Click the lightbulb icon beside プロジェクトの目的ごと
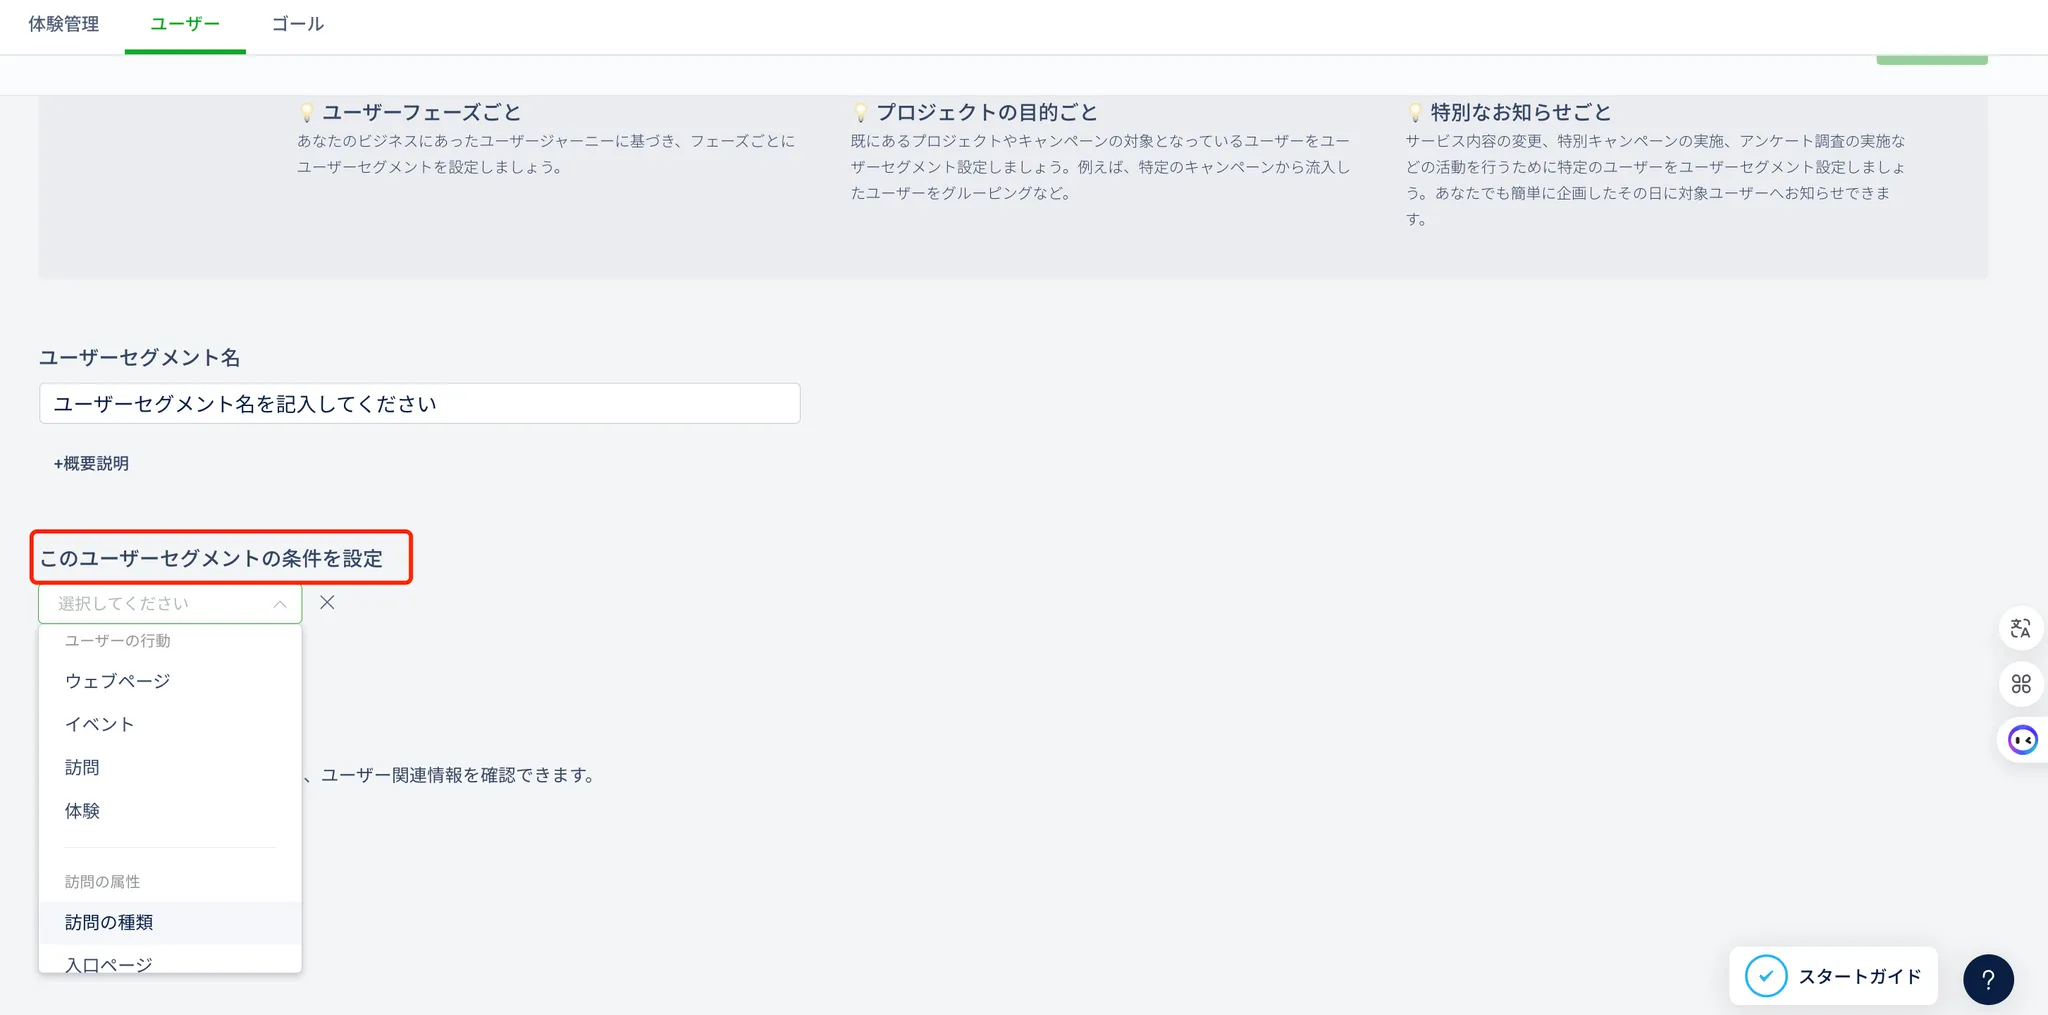Screen dimensions: 2048x1015 click(x=860, y=113)
